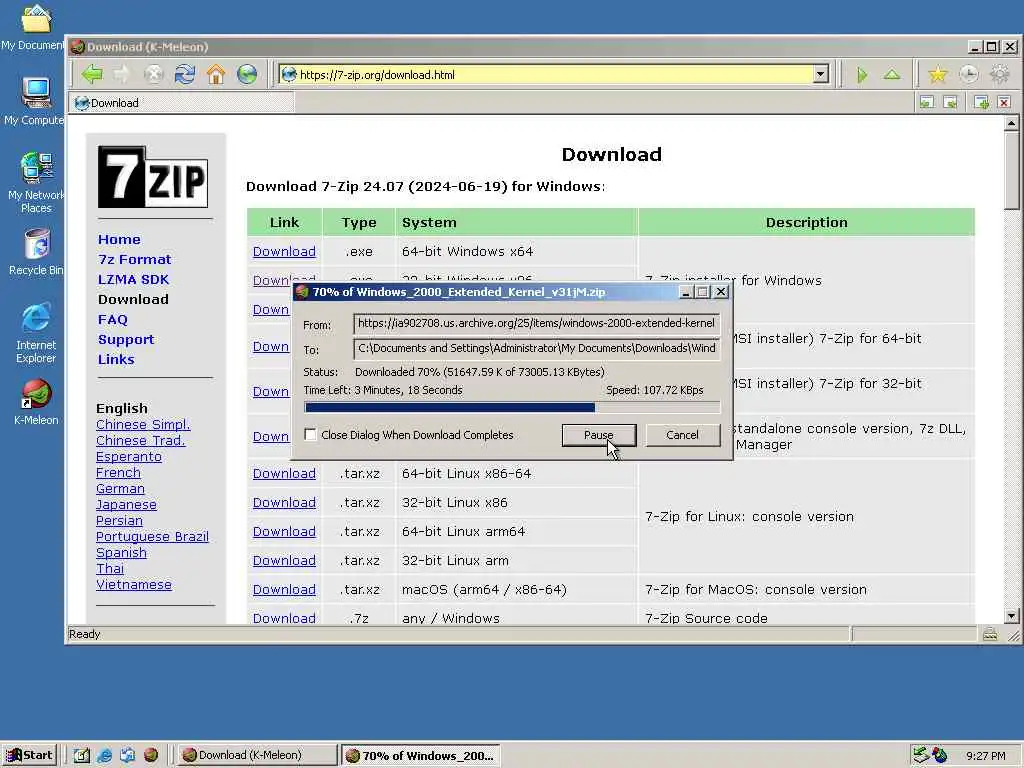Viewport: 1024px width, 768px height.
Task: Close current tab with red X icon
Action: point(1004,102)
